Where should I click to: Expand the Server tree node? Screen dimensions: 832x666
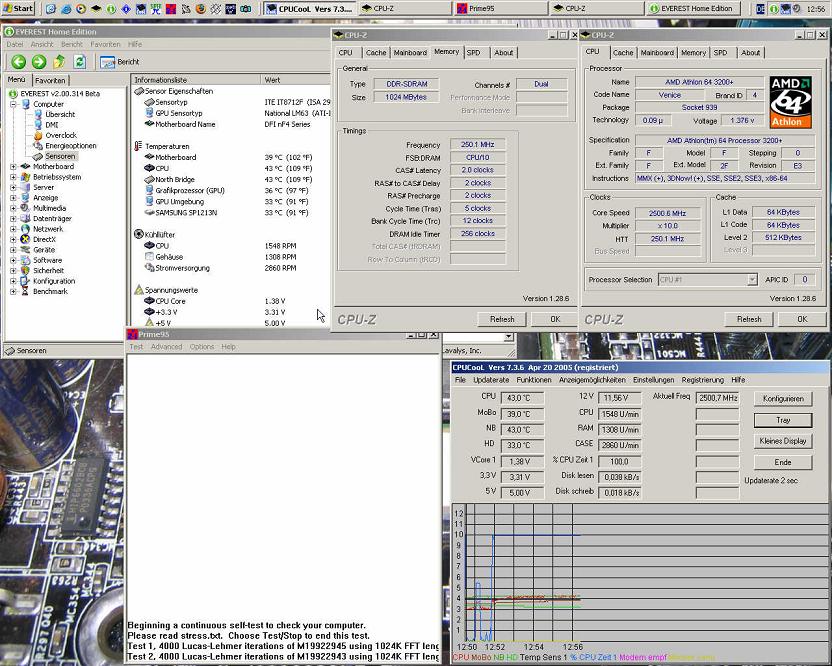click(x=13, y=187)
